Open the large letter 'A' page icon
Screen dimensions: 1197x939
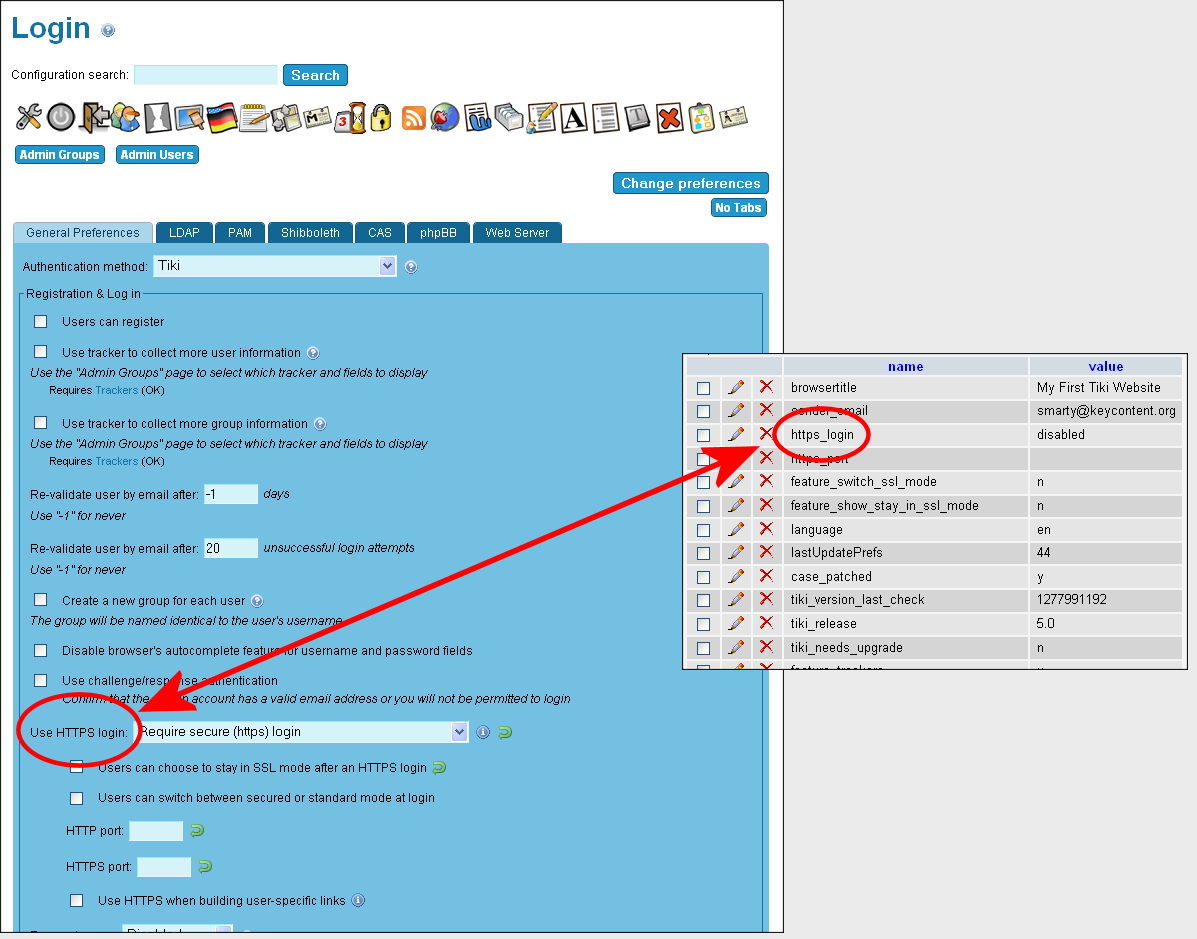tap(574, 118)
